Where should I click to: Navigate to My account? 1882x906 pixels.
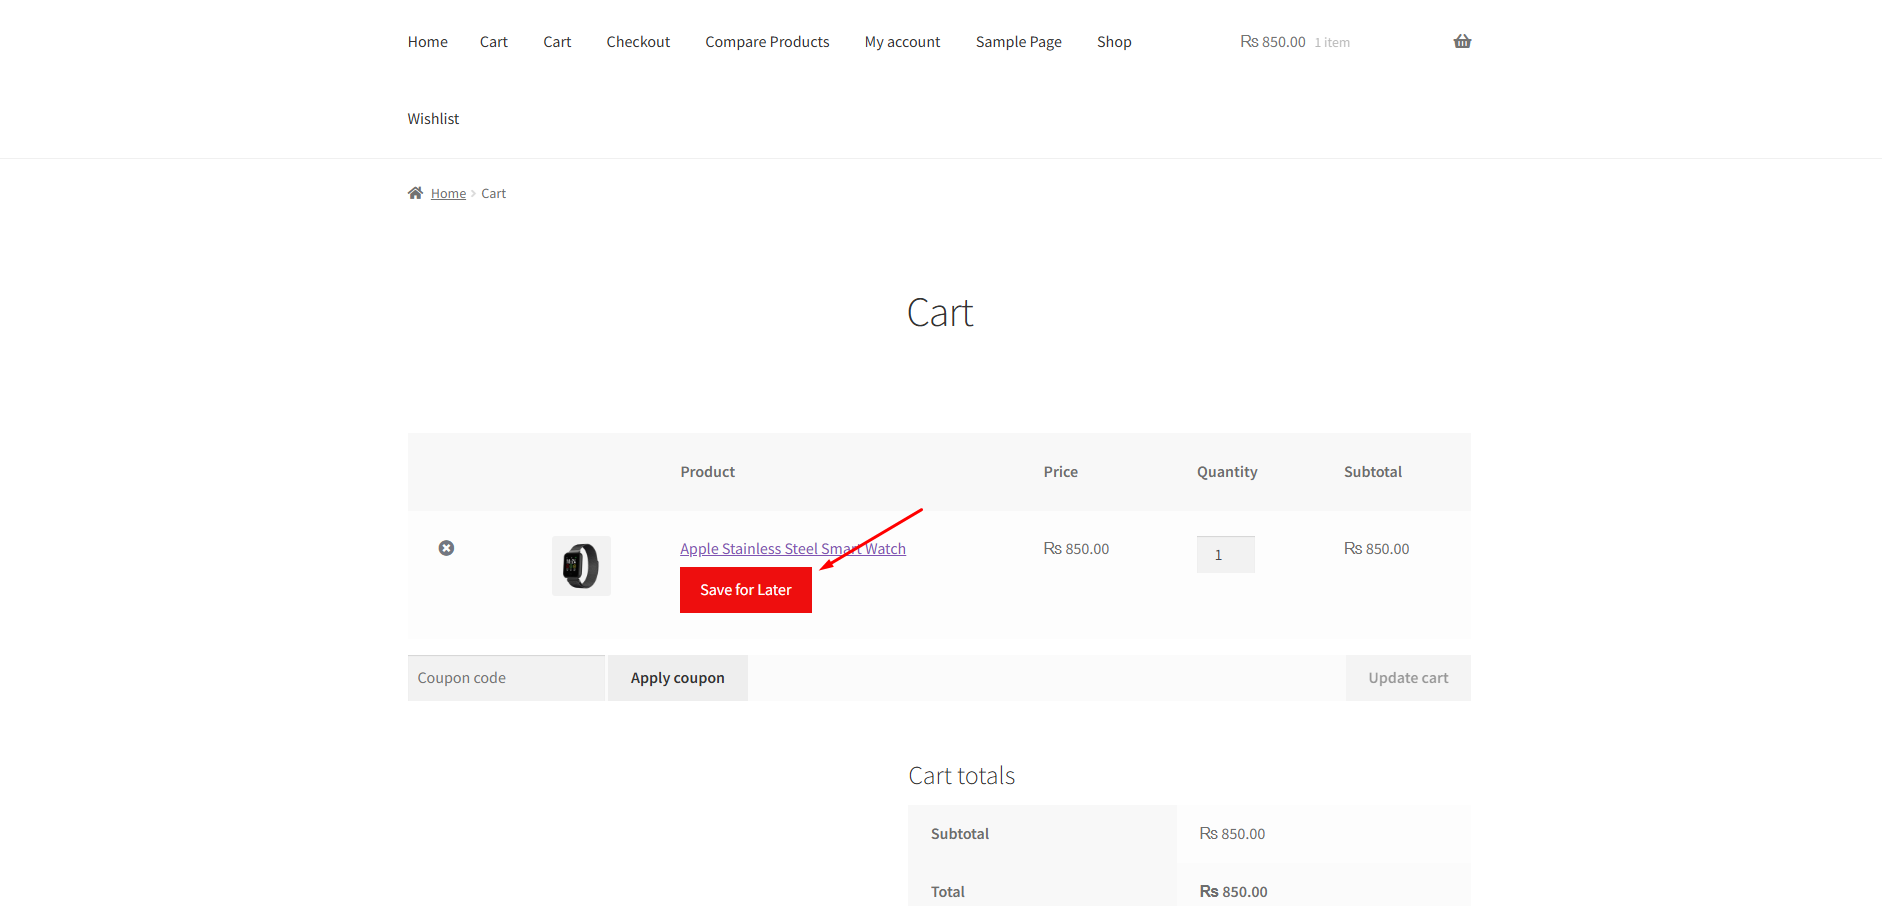[902, 42]
